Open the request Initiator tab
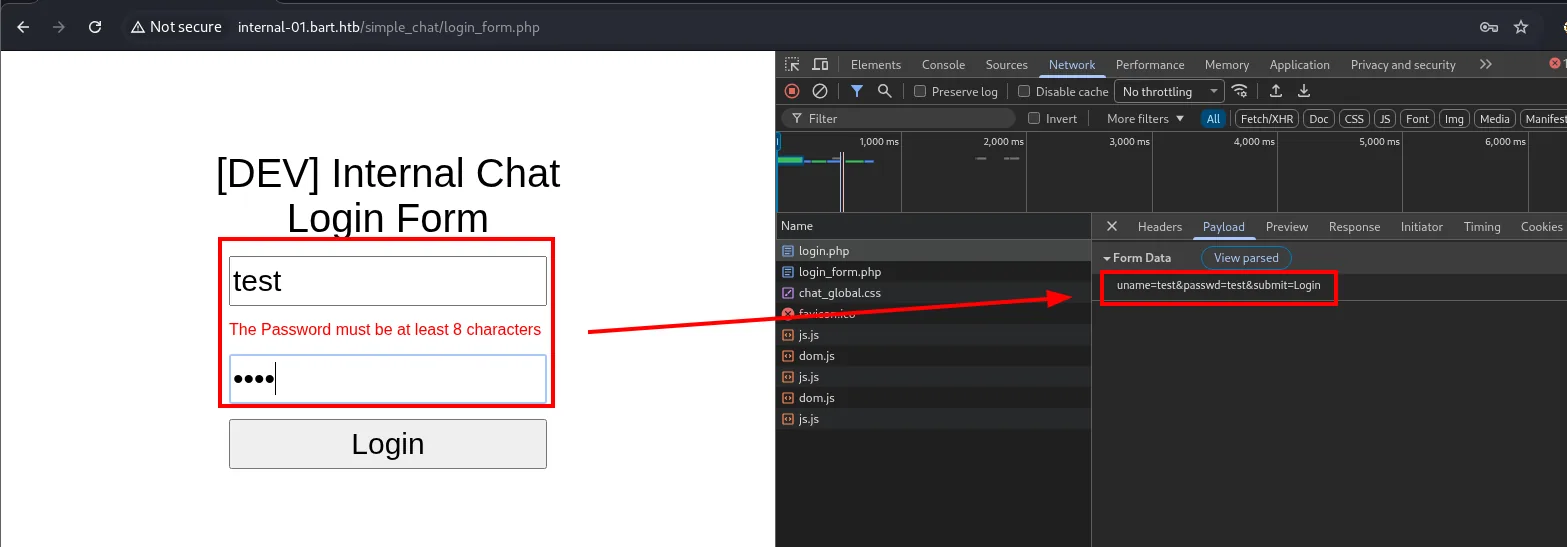The image size is (1567, 547). 1422,227
